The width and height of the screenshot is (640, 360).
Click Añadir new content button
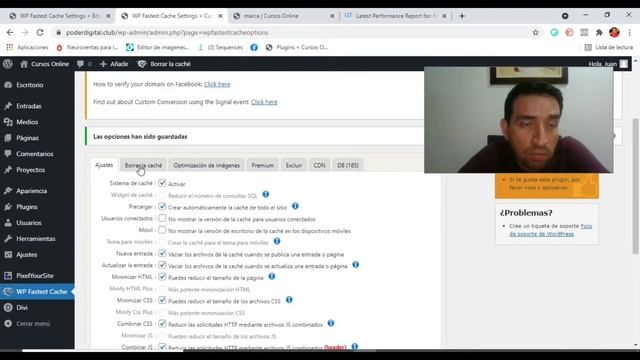click(114, 64)
